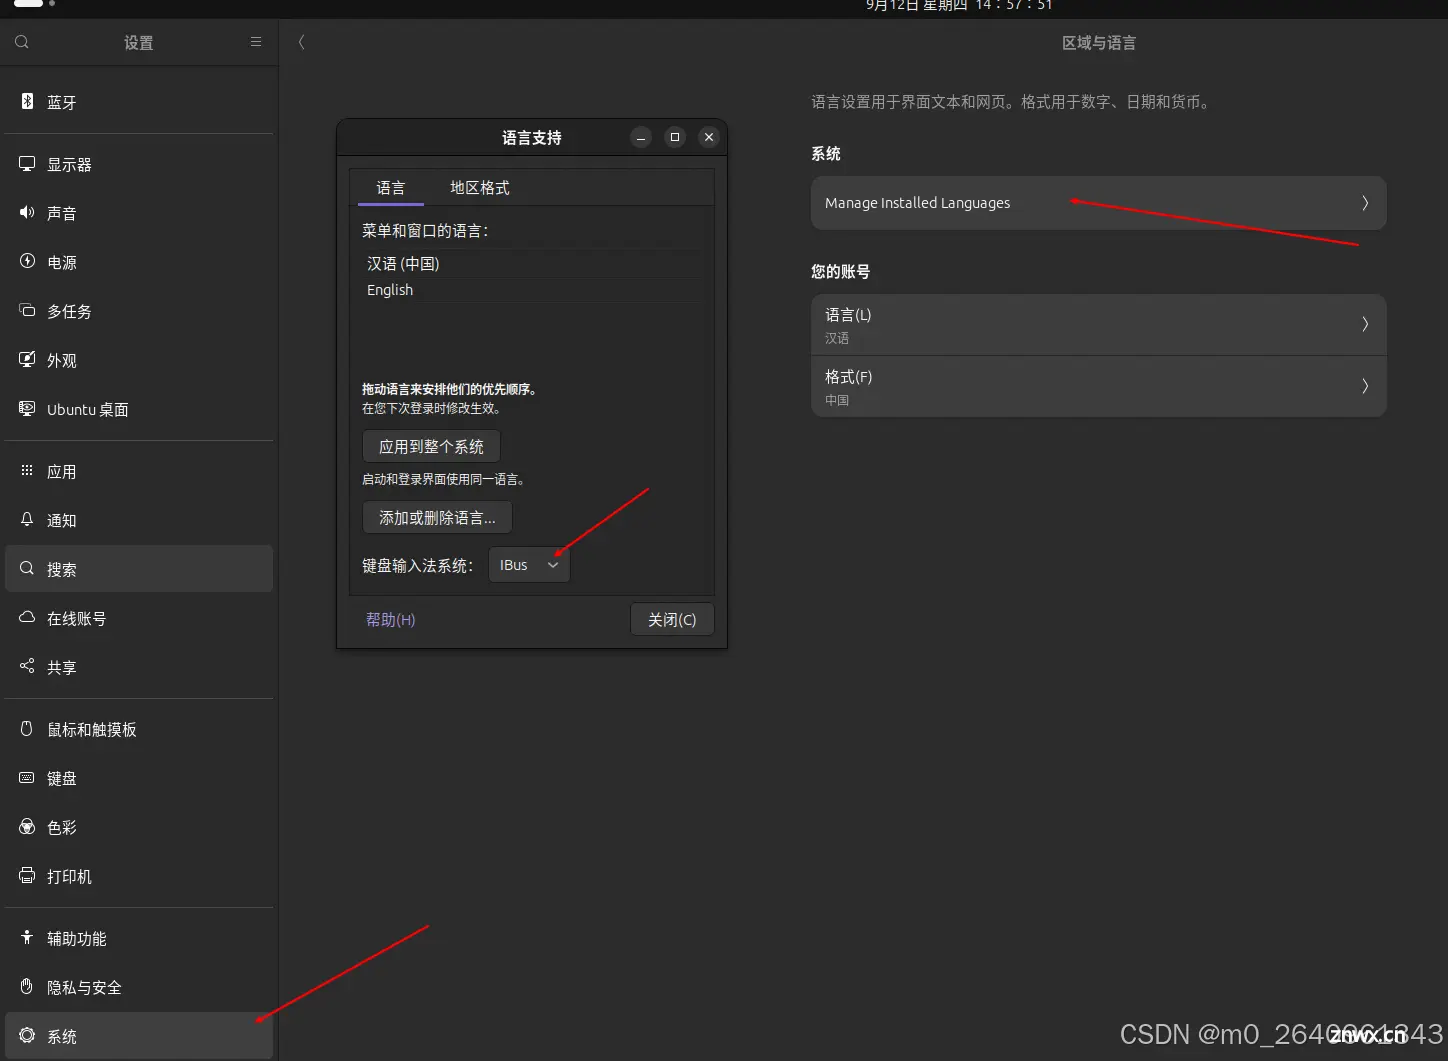Open the IBus input method dropdown
Image resolution: width=1448 pixels, height=1061 pixels.
click(x=529, y=565)
